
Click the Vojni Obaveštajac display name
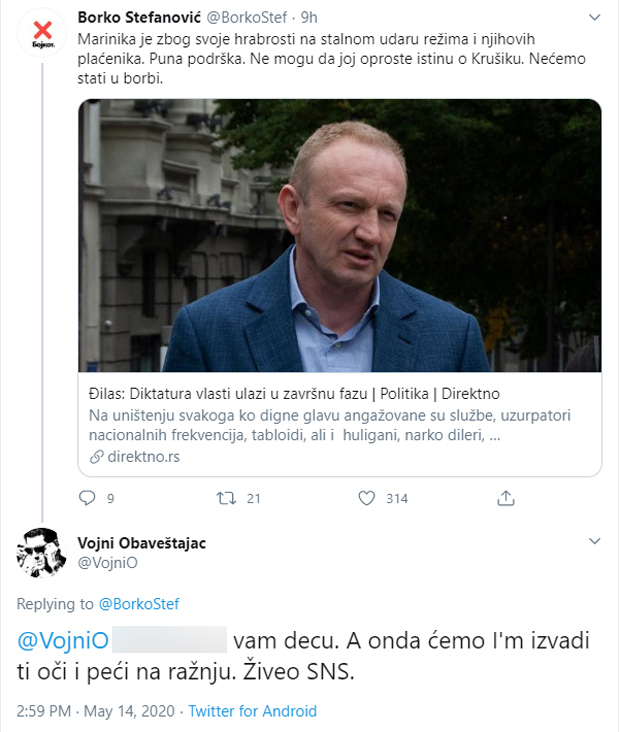point(142,542)
